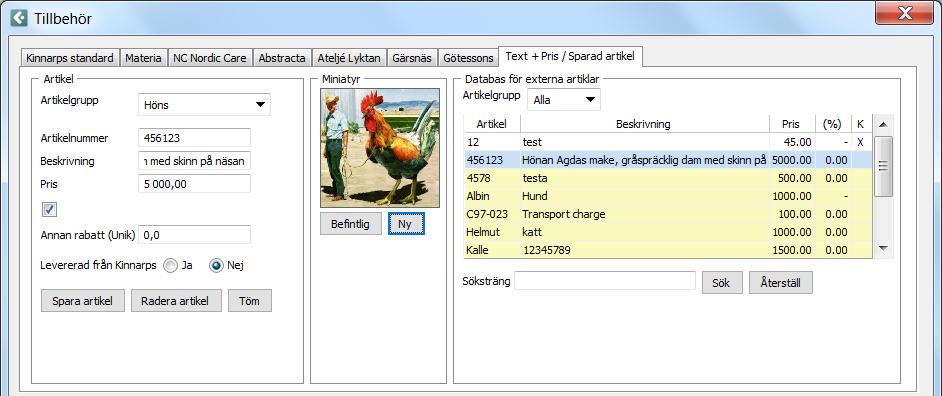Click the K column header
The width and height of the screenshot is (942, 396).
pyautogui.click(x=860, y=124)
